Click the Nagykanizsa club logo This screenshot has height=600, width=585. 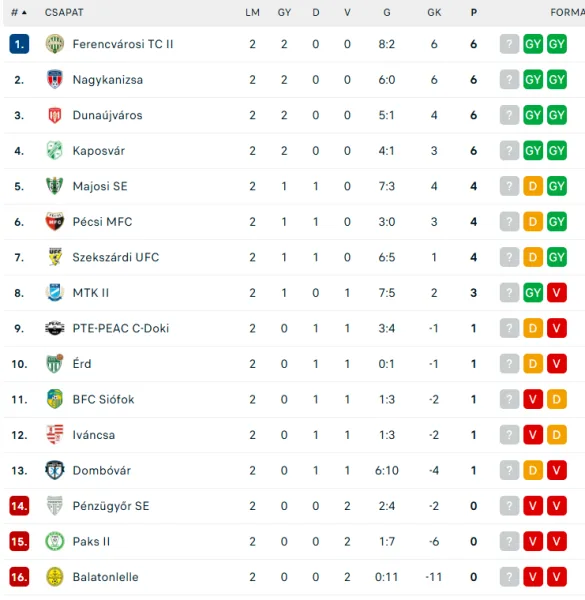55,79
